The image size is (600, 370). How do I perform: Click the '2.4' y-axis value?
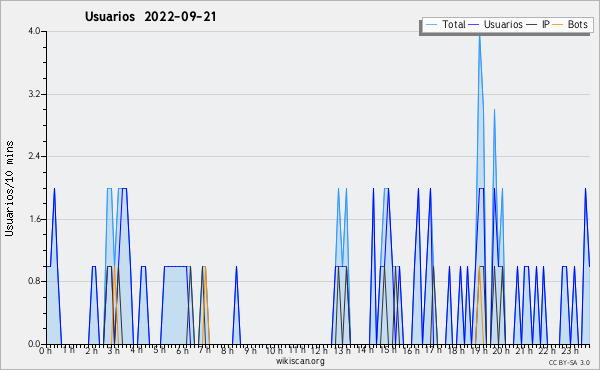34,156
